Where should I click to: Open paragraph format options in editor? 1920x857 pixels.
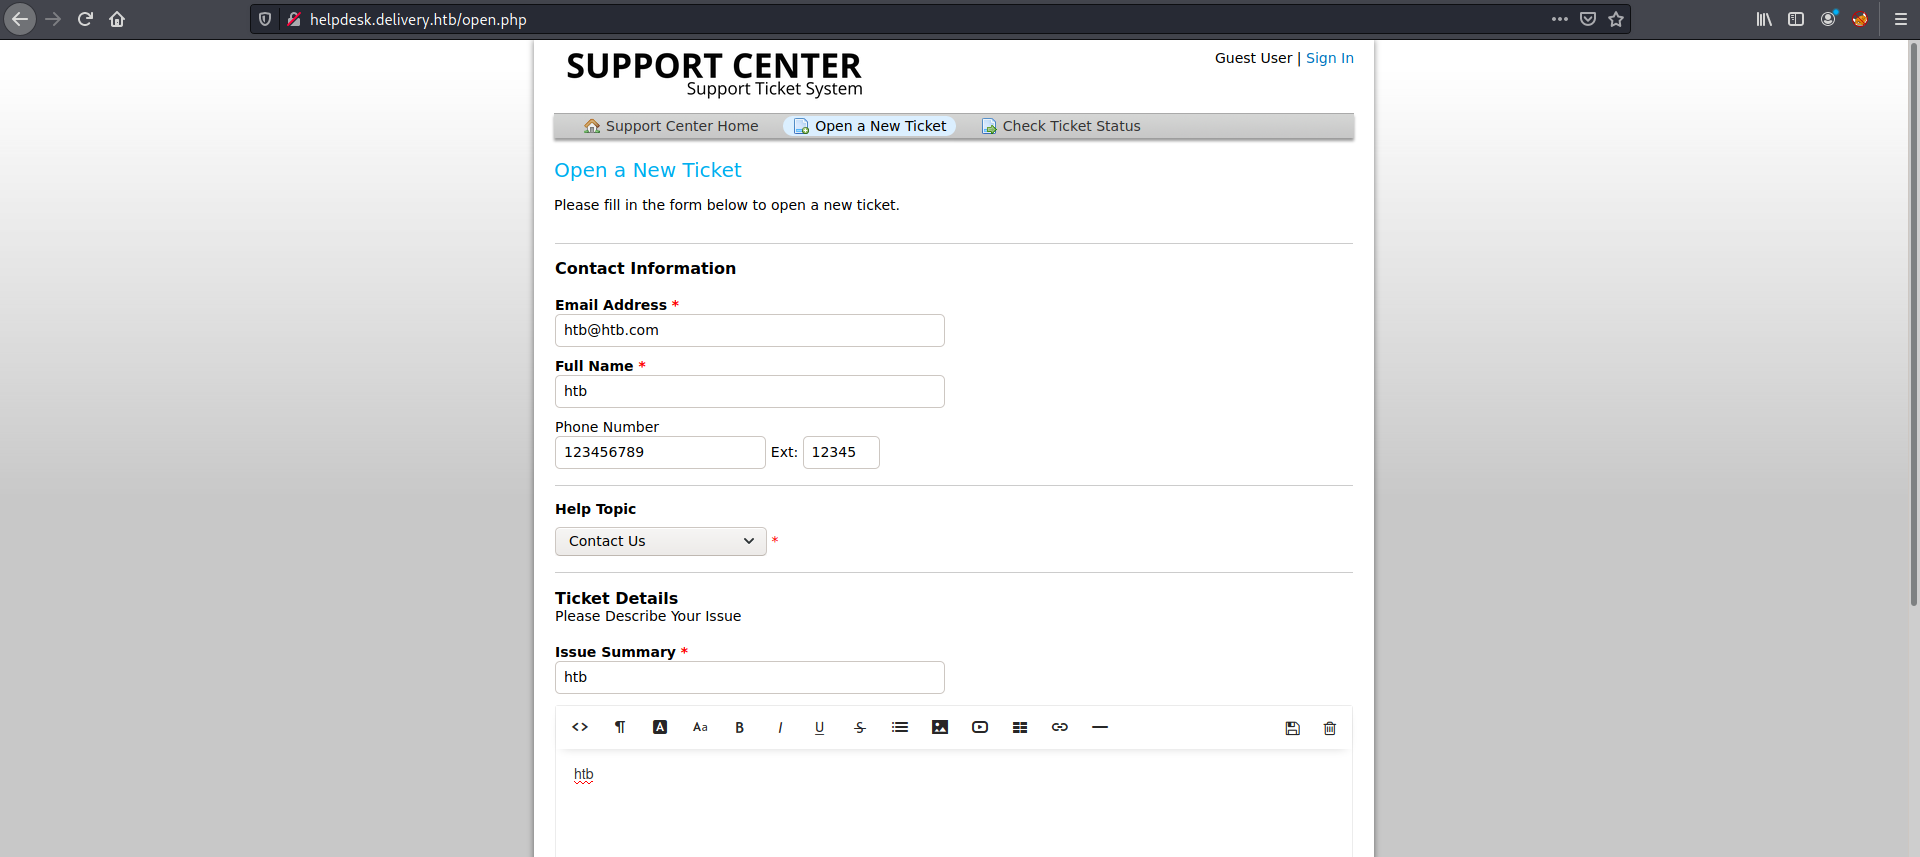[620, 727]
